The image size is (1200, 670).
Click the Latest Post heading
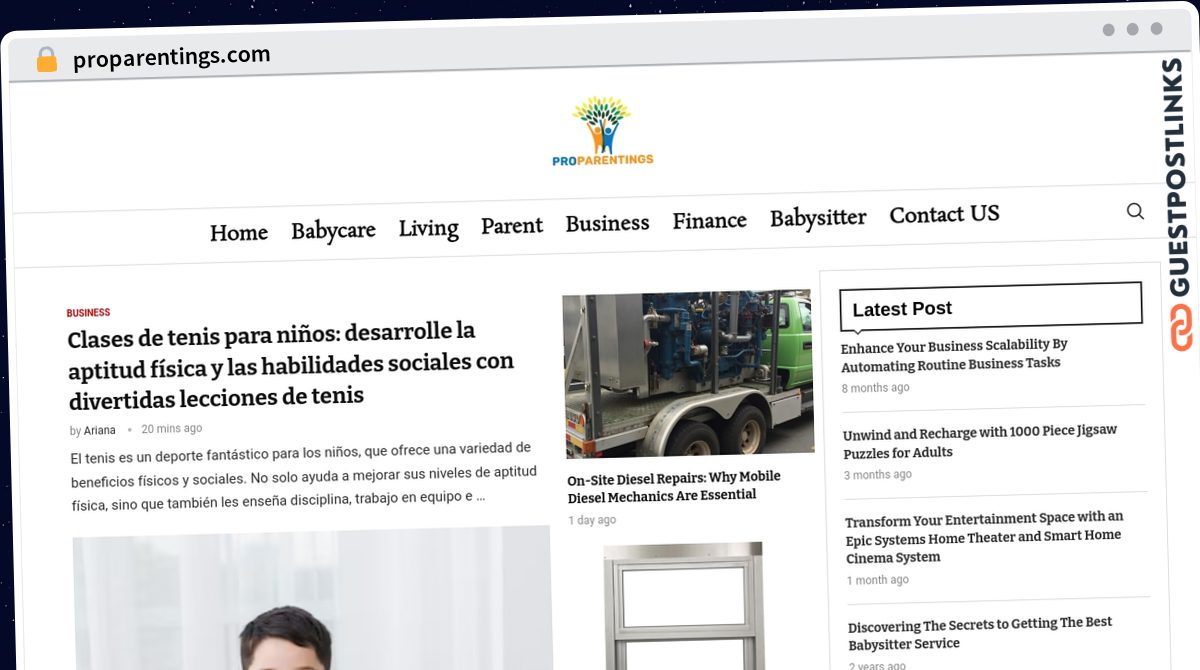pyautogui.click(x=902, y=309)
